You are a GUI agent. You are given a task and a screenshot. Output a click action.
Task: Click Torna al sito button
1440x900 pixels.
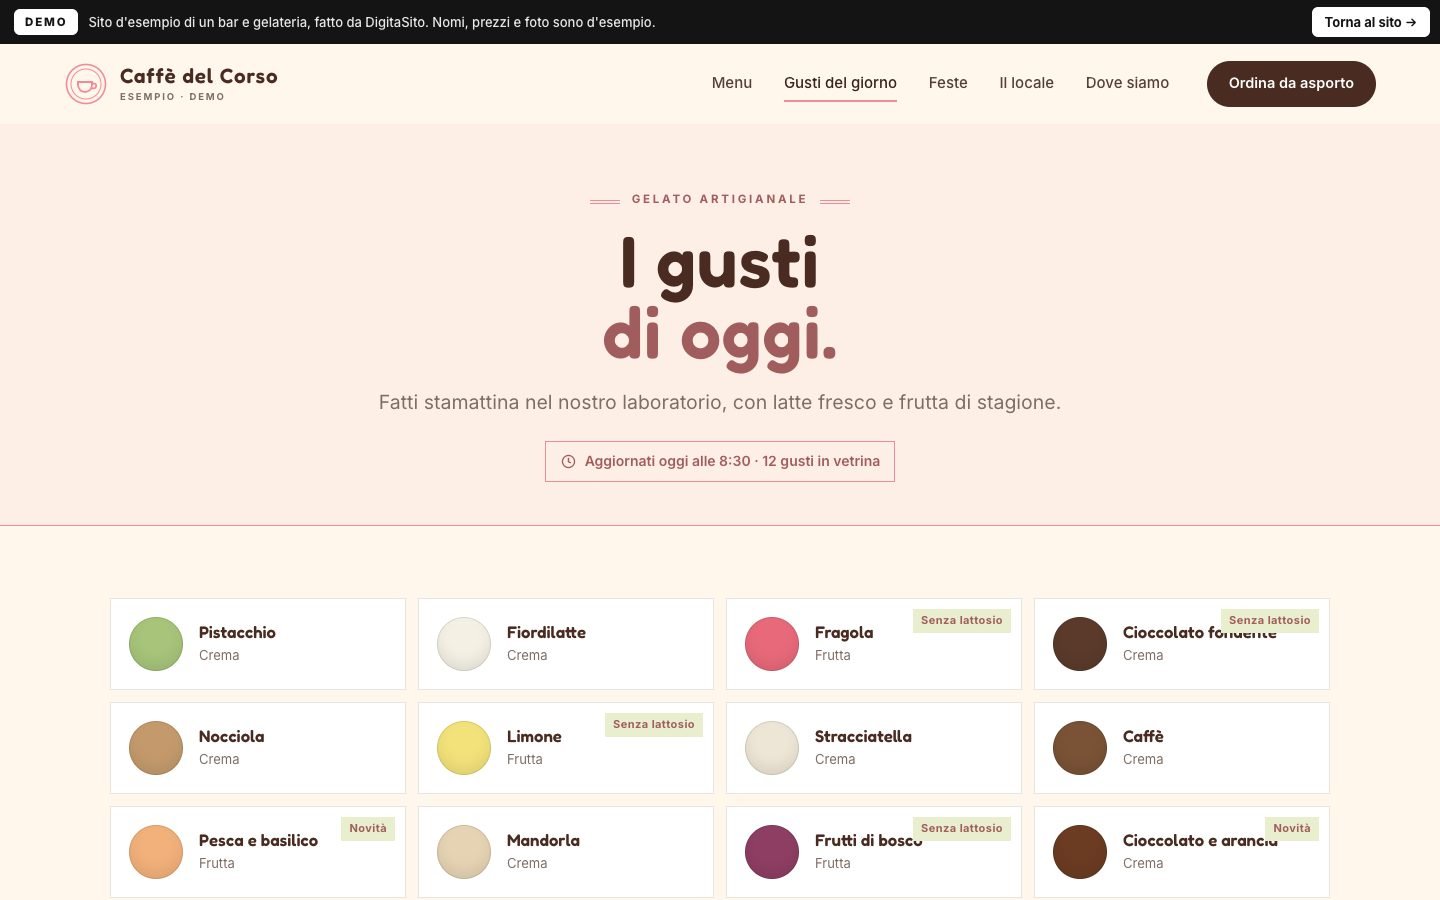tap(1370, 22)
